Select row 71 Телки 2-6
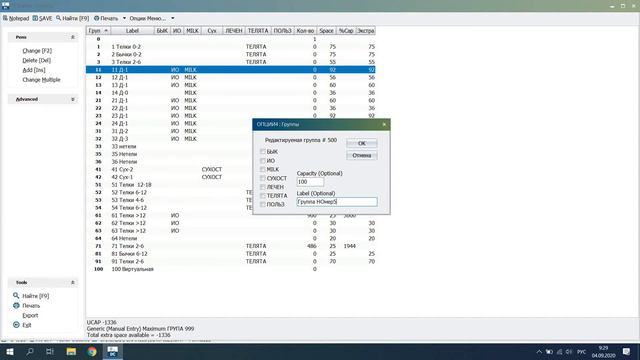 (230, 246)
